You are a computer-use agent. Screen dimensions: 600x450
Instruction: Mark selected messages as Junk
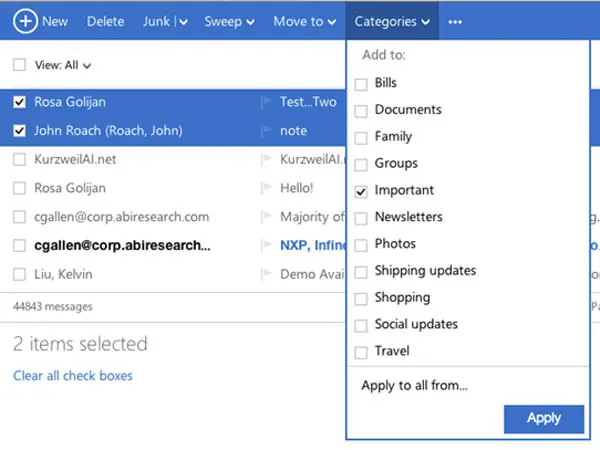[157, 21]
